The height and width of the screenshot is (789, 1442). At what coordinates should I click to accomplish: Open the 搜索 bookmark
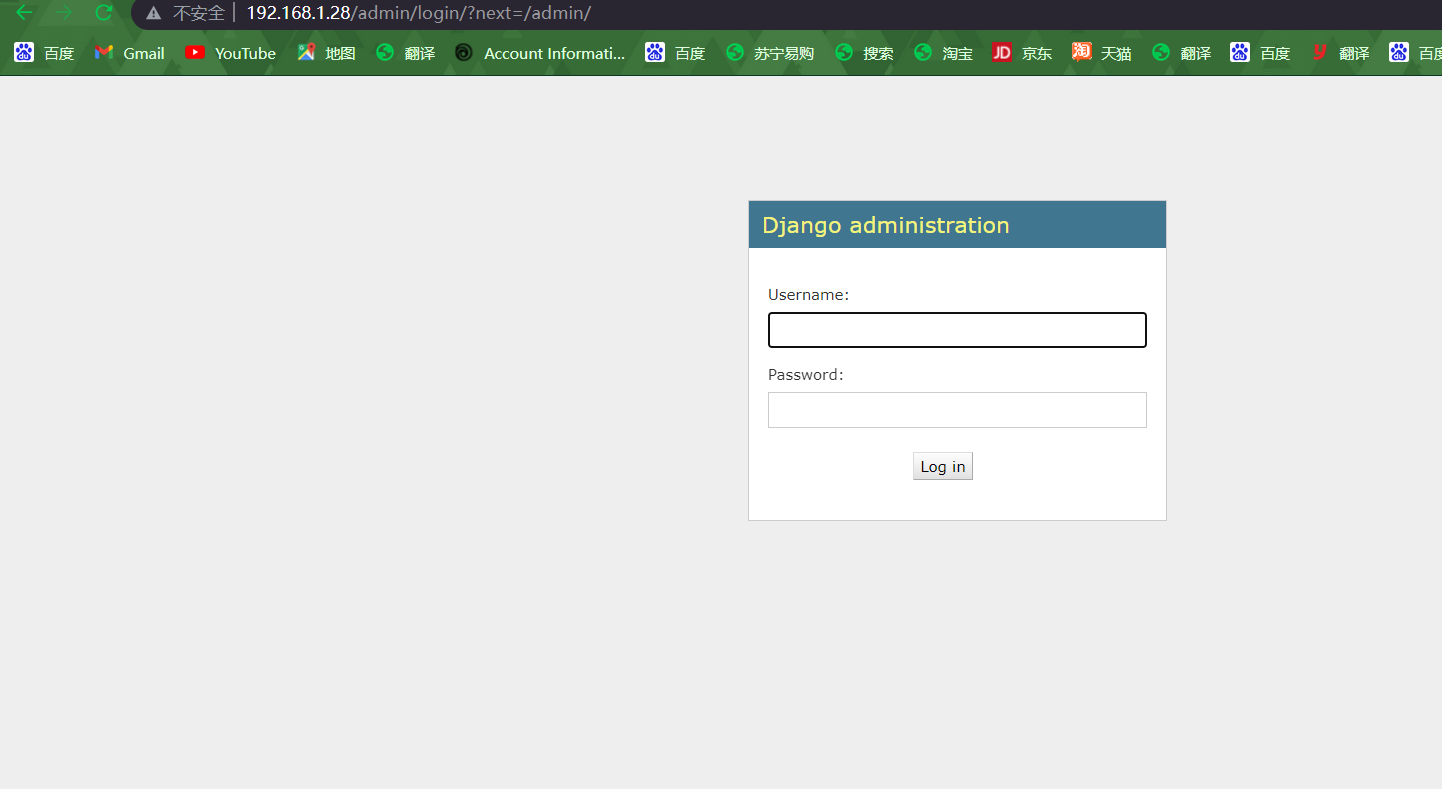coord(864,53)
